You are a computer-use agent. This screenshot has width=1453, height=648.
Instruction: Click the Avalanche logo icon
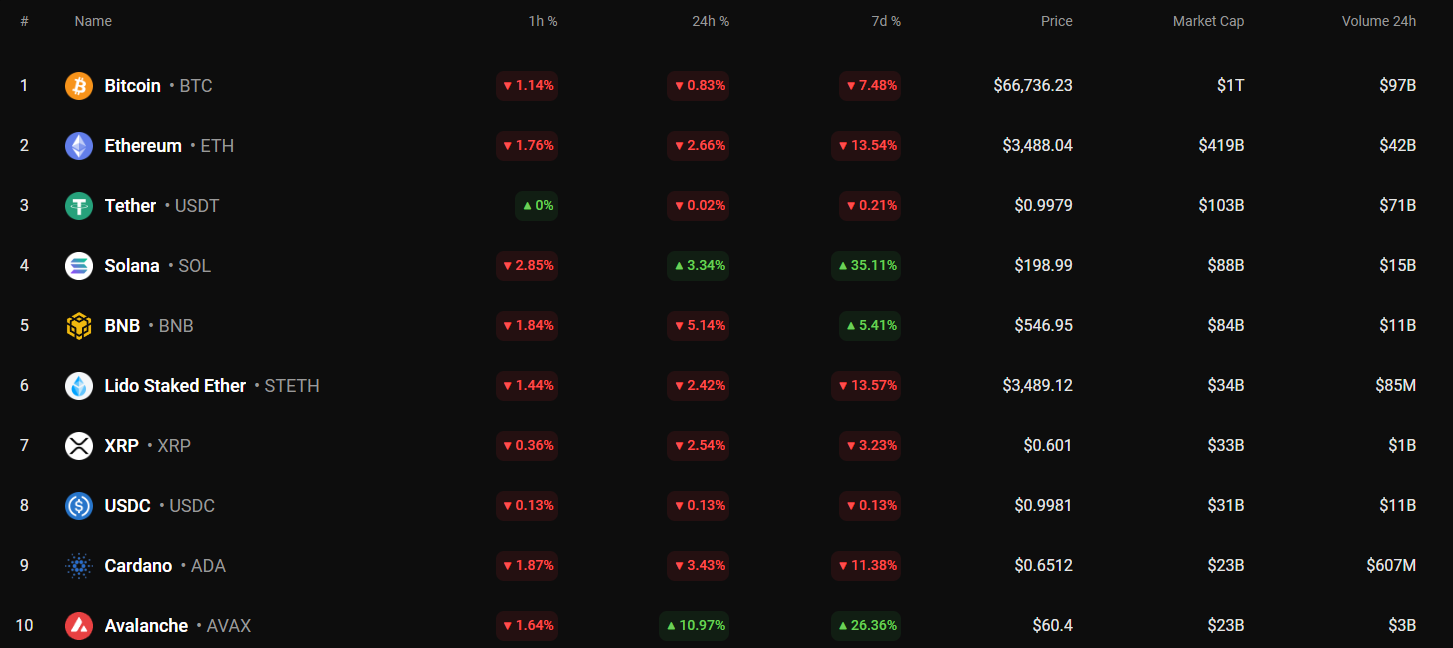click(x=79, y=626)
